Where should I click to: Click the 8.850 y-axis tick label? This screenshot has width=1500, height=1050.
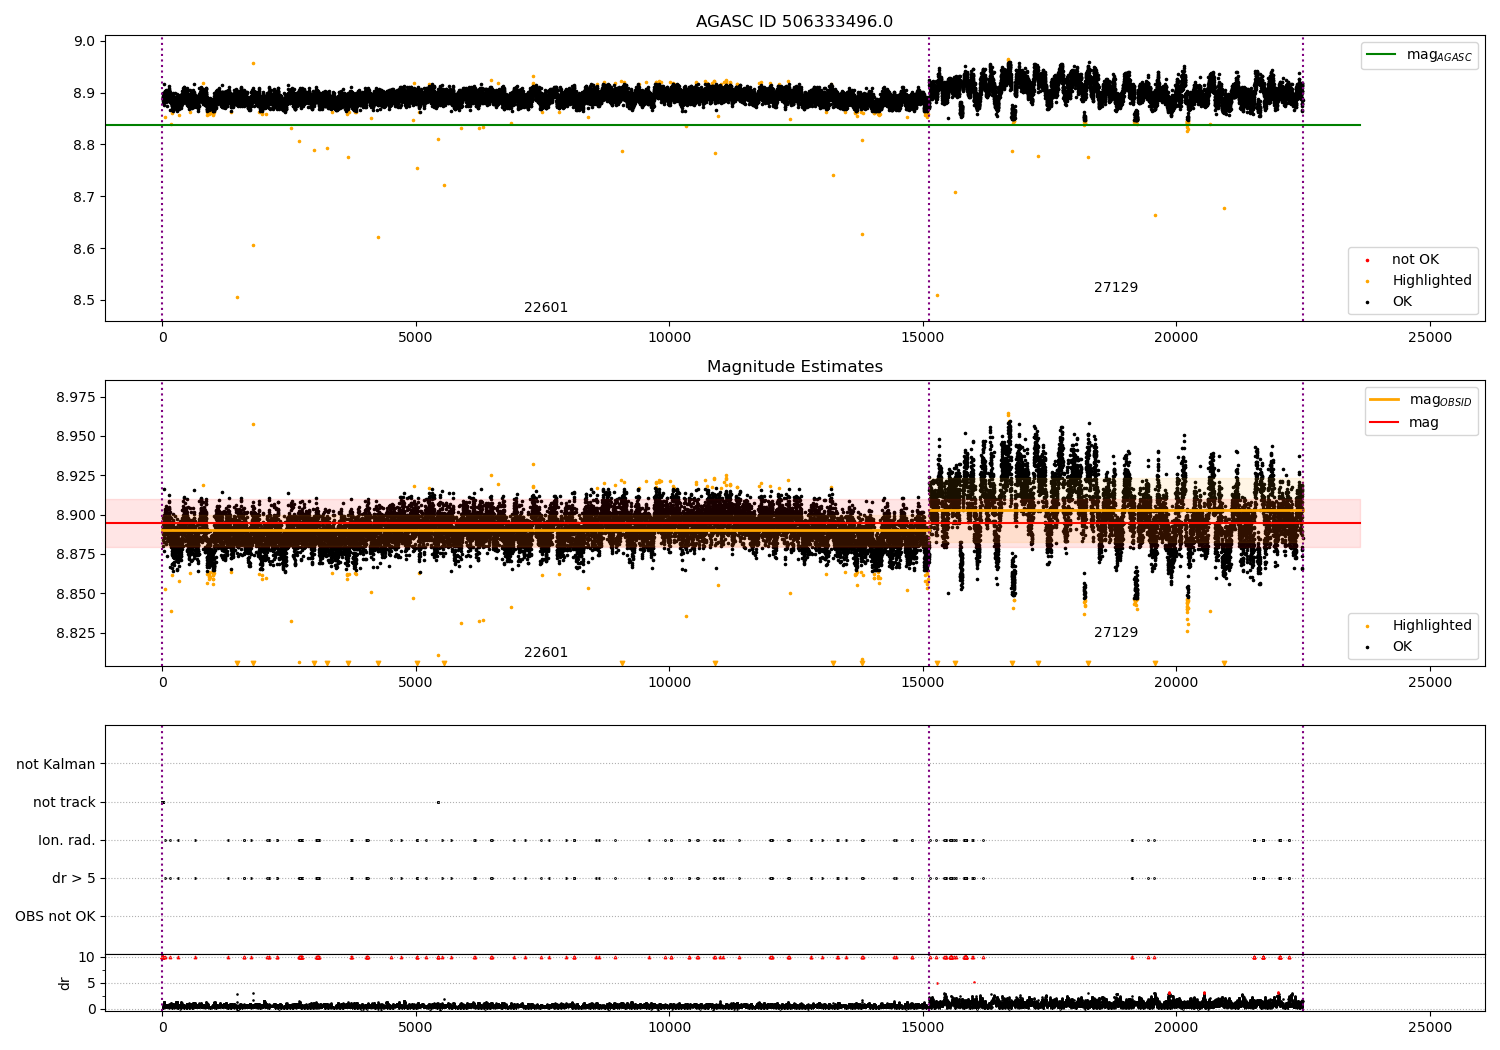click(x=76, y=594)
